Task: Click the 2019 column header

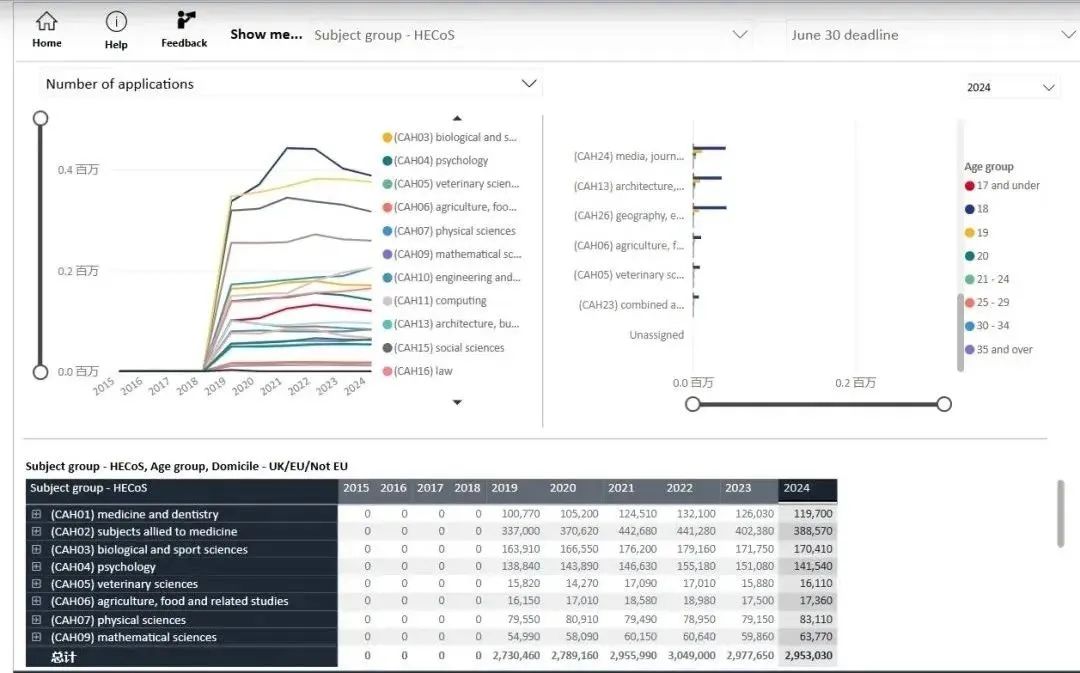Action: pyautogui.click(x=514, y=488)
